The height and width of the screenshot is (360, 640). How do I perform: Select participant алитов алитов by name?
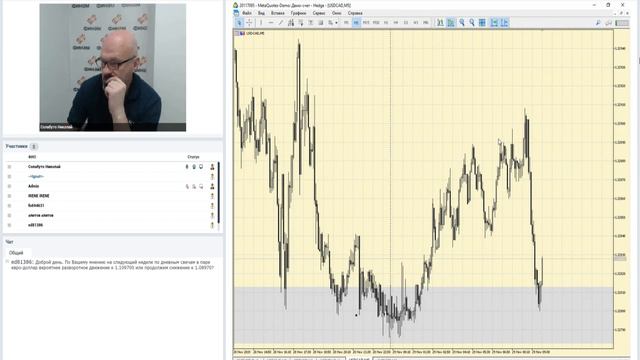click(40, 215)
